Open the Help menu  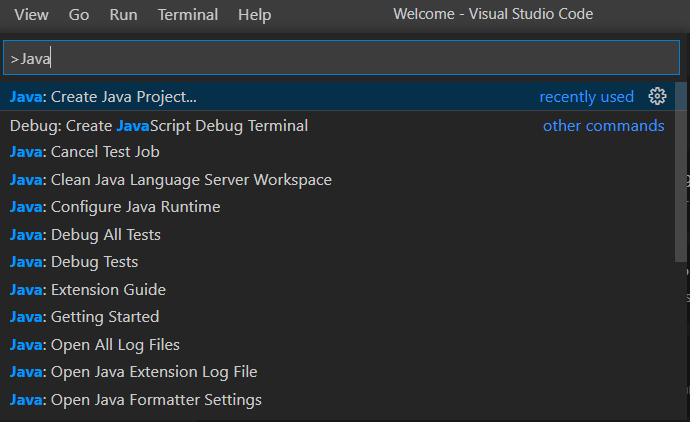(x=254, y=15)
